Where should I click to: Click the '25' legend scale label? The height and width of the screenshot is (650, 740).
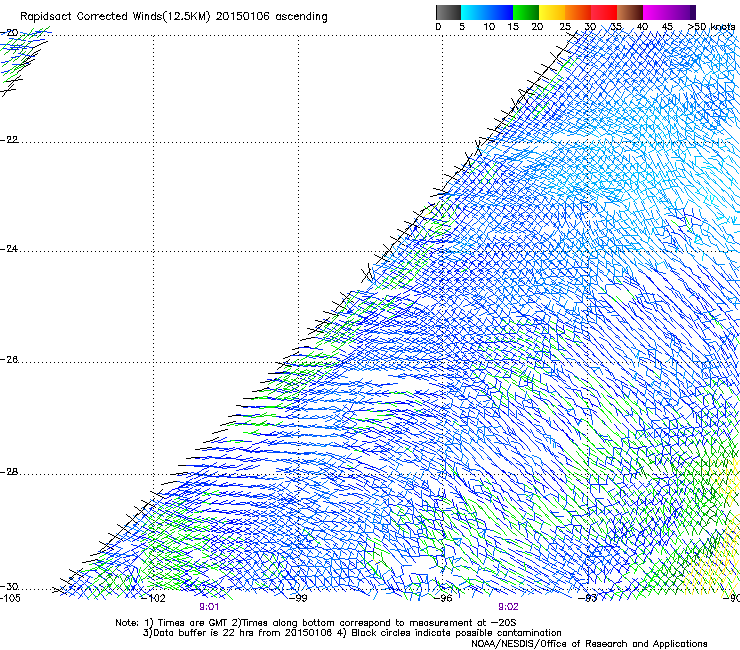pos(565,27)
